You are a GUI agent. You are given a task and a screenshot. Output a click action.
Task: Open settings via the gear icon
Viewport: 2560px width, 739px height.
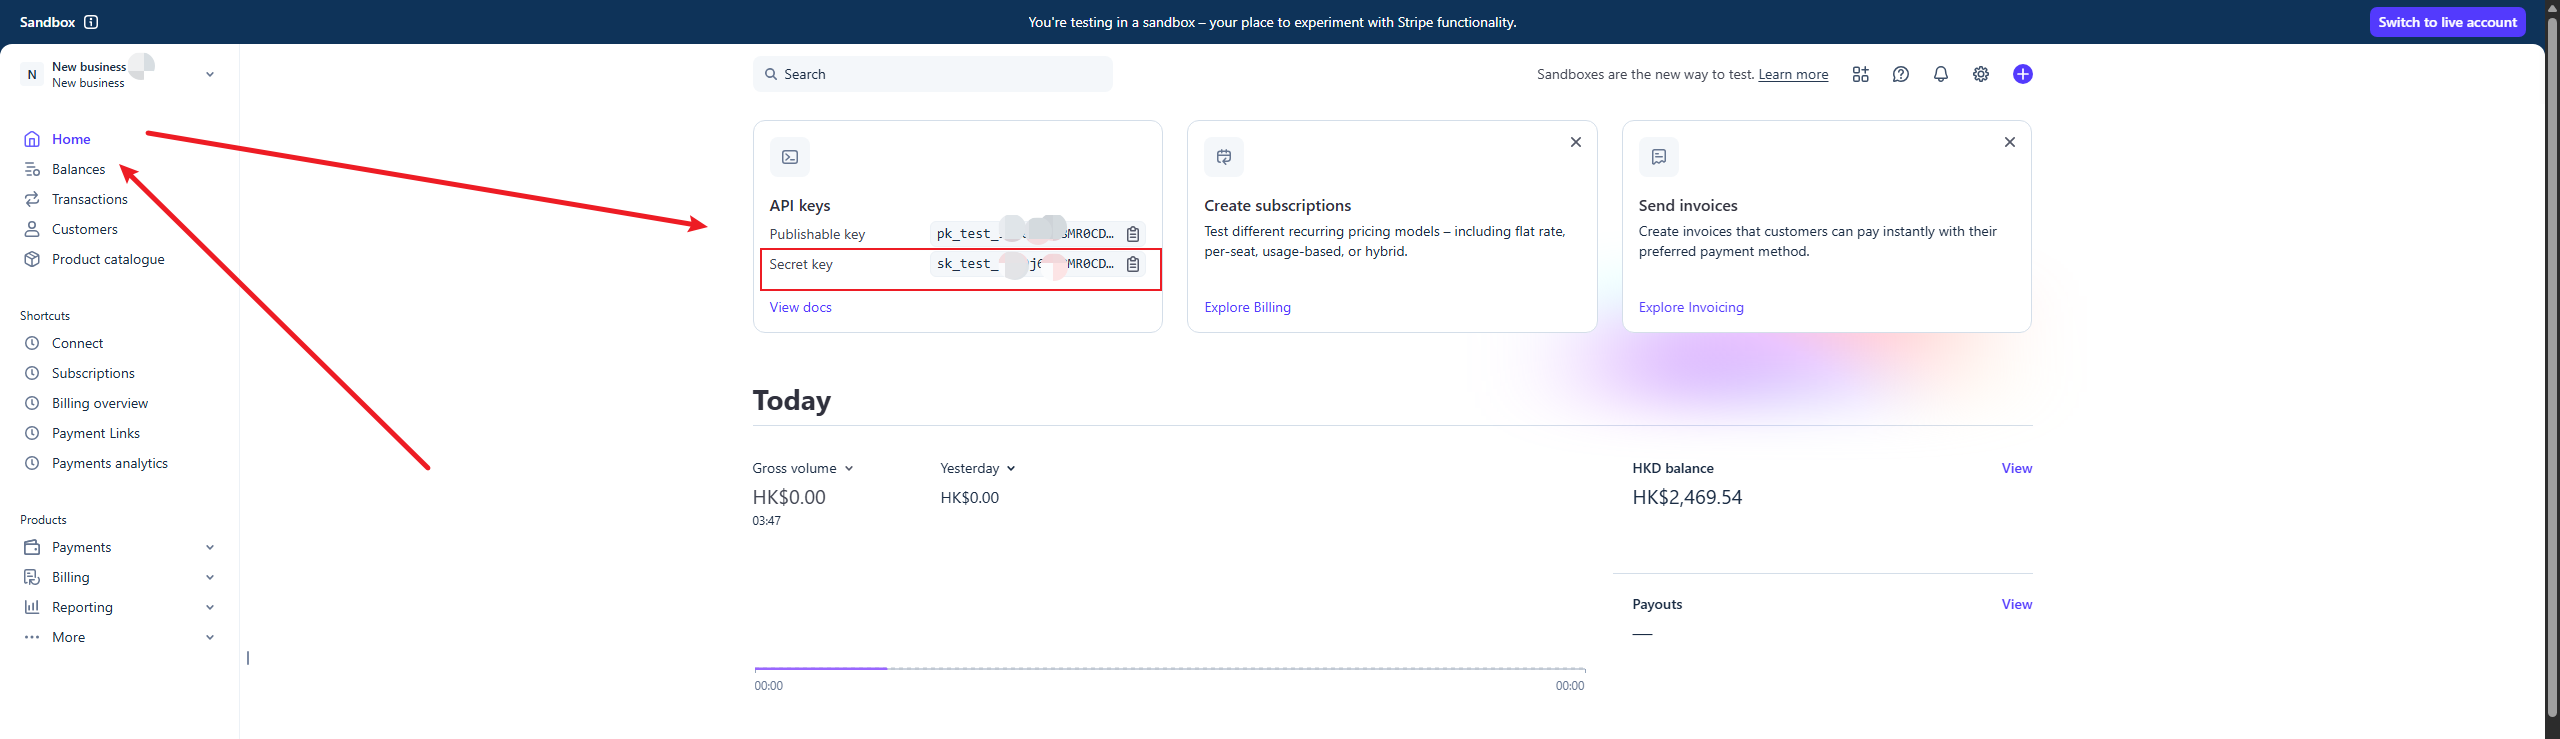click(1980, 74)
